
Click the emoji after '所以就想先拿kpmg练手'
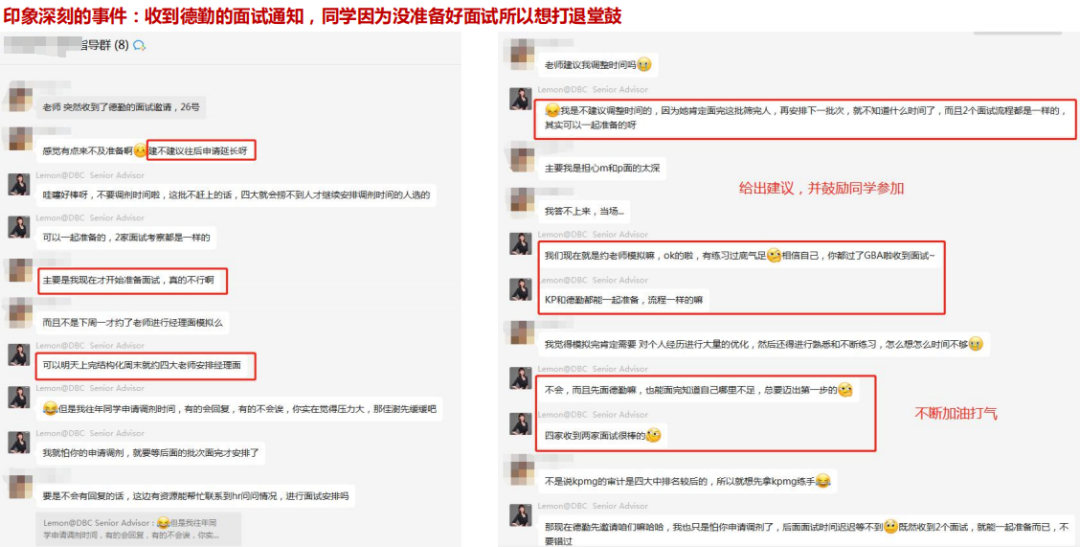click(822, 481)
